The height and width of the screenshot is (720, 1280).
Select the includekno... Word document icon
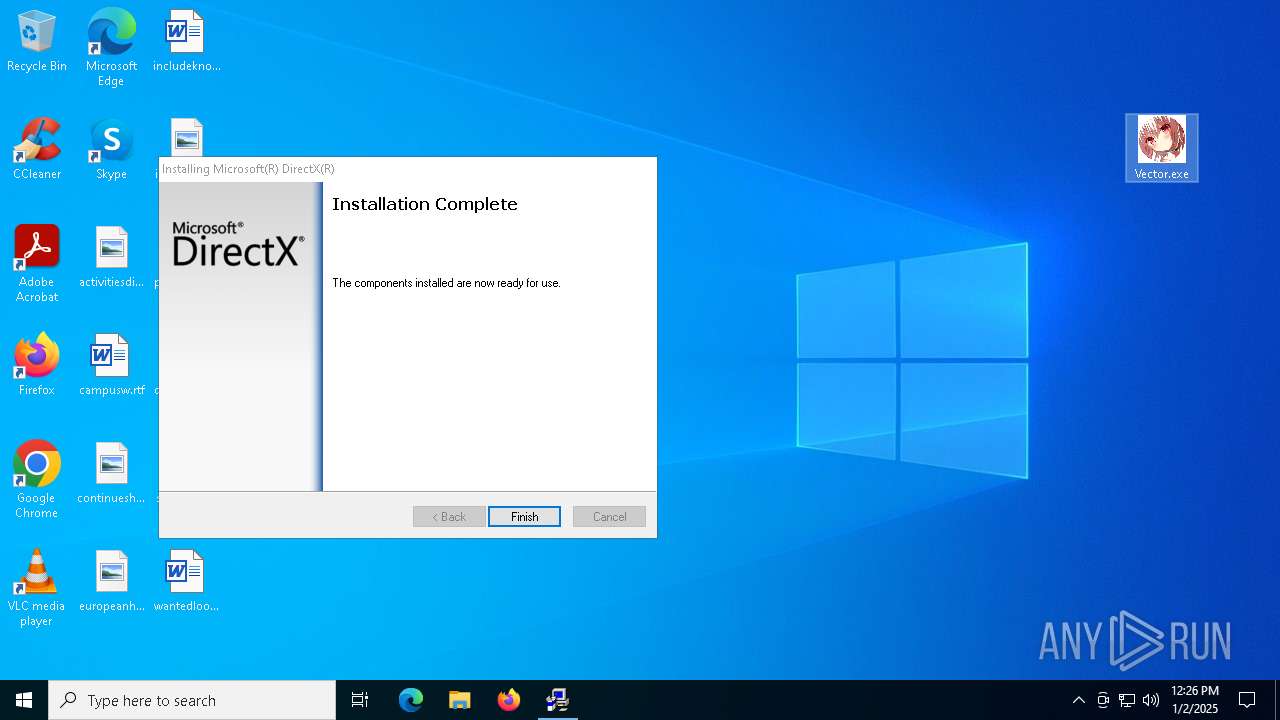pos(186,42)
